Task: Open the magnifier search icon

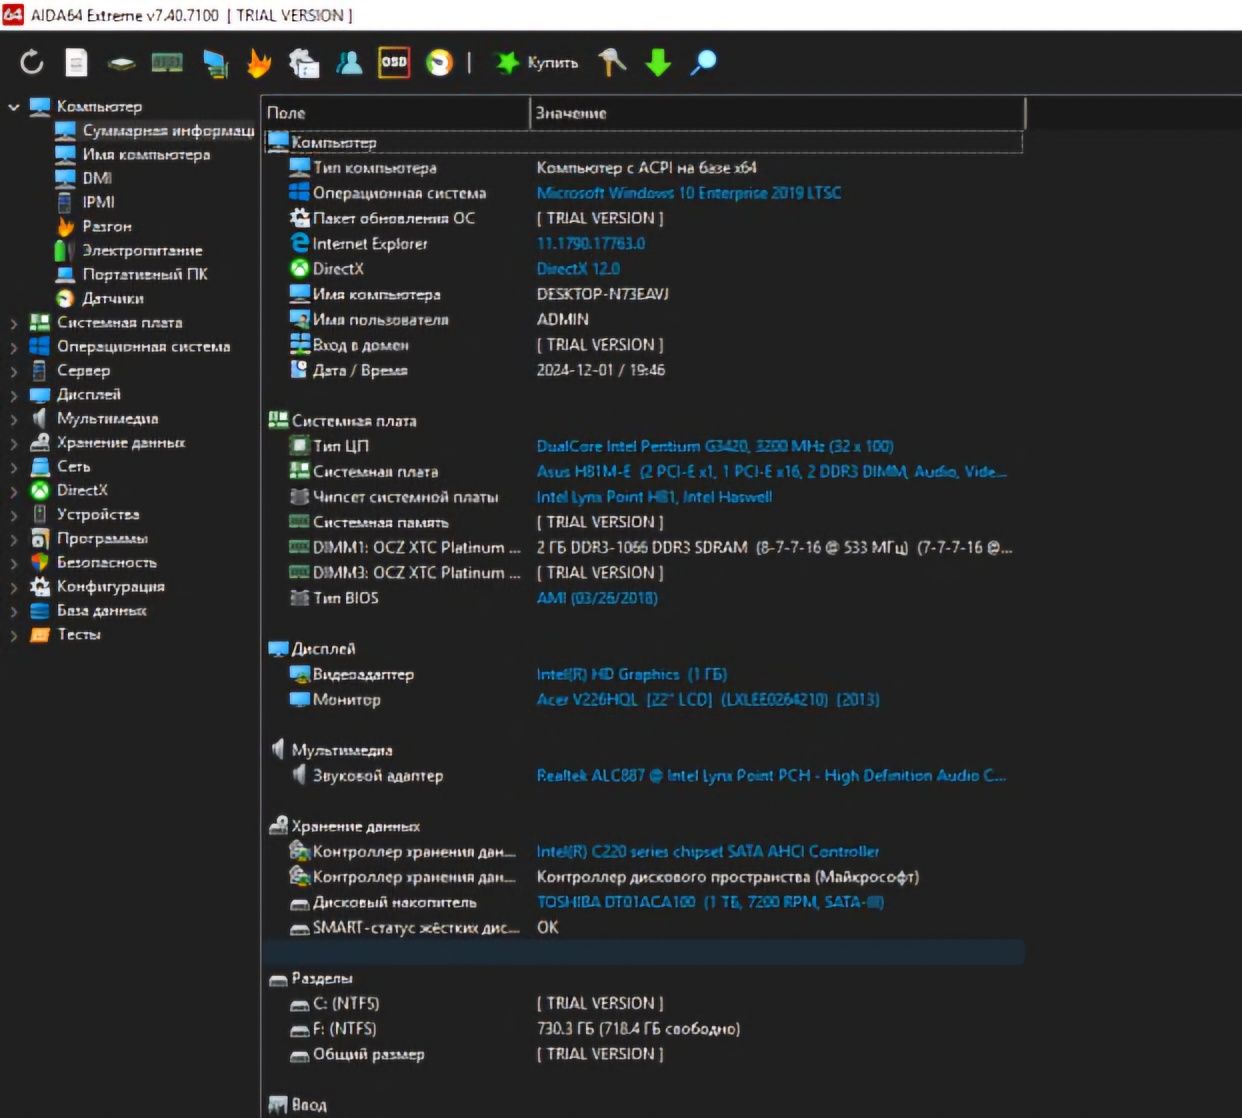Action: click(703, 63)
